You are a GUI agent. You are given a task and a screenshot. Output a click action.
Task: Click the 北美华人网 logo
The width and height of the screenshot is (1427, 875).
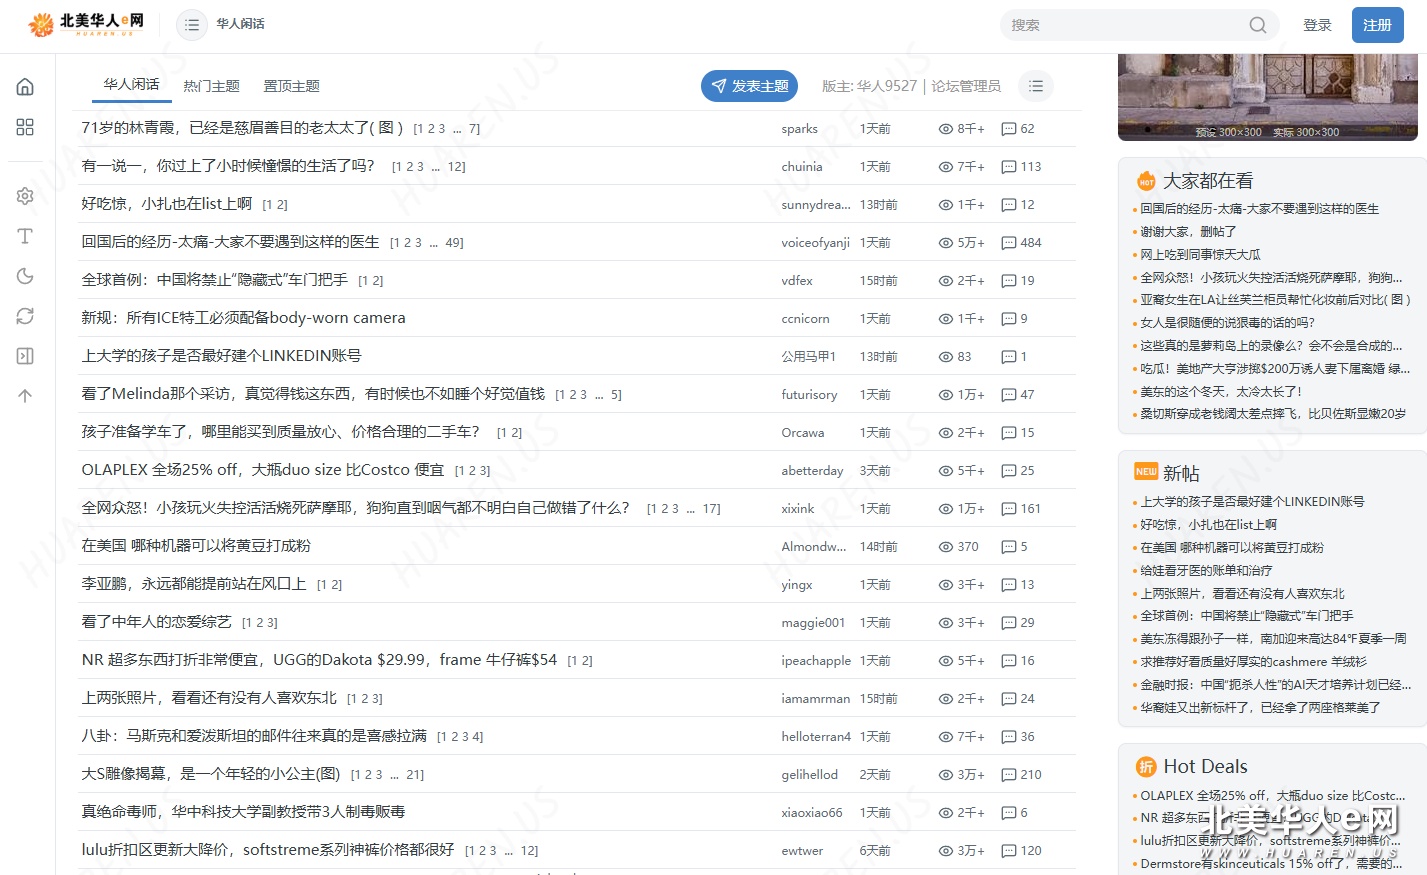click(x=86, y=24)
